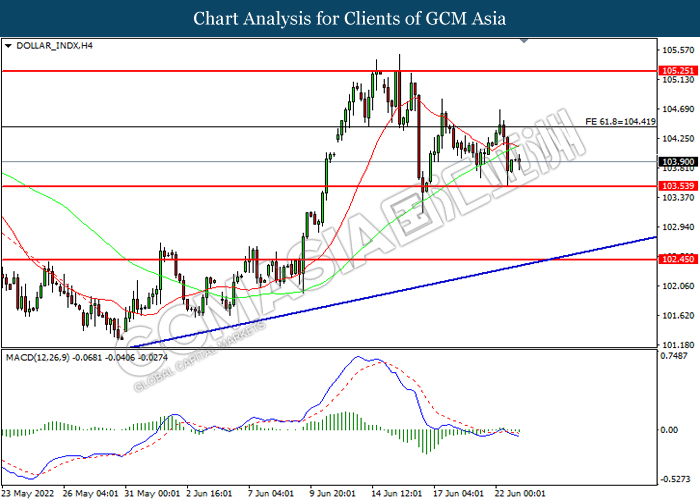The image size is (700, 500).
Task: Click the 26 May 04:01 date label
Action: (91, 493)
